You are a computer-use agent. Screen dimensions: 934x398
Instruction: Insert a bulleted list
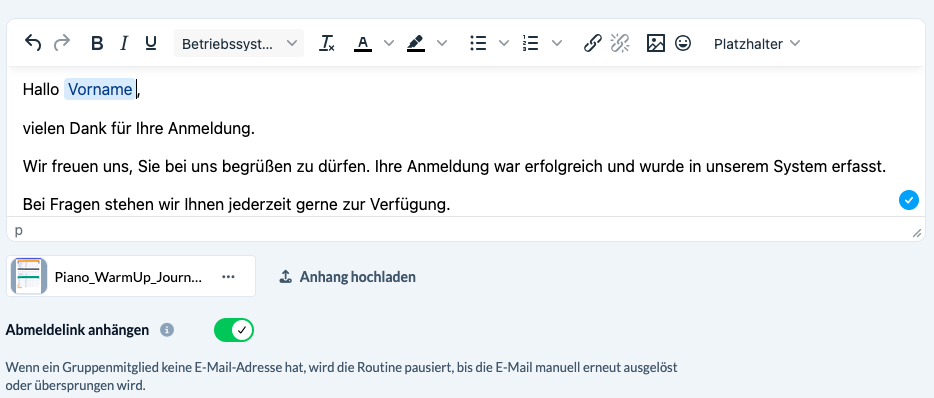(x=478, y=43)
